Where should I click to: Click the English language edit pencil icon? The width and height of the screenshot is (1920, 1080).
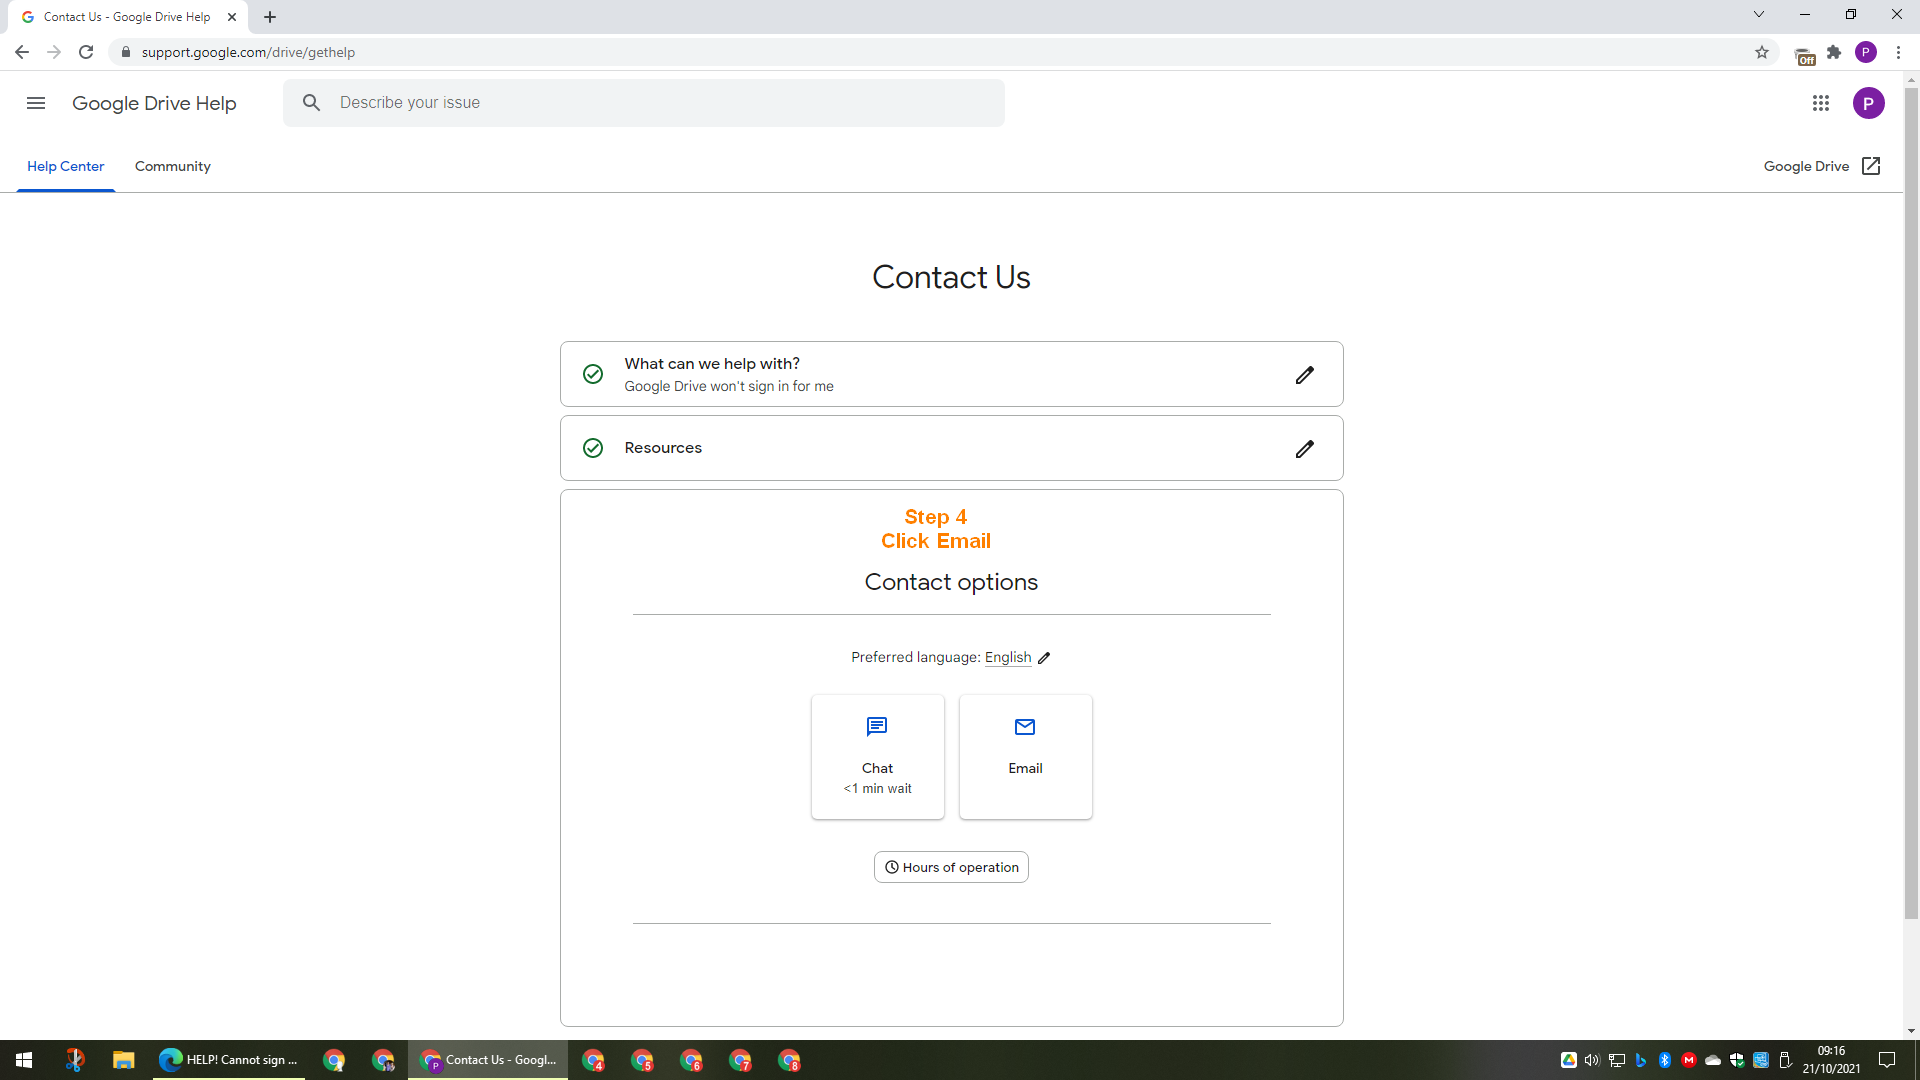[1044, 657]
